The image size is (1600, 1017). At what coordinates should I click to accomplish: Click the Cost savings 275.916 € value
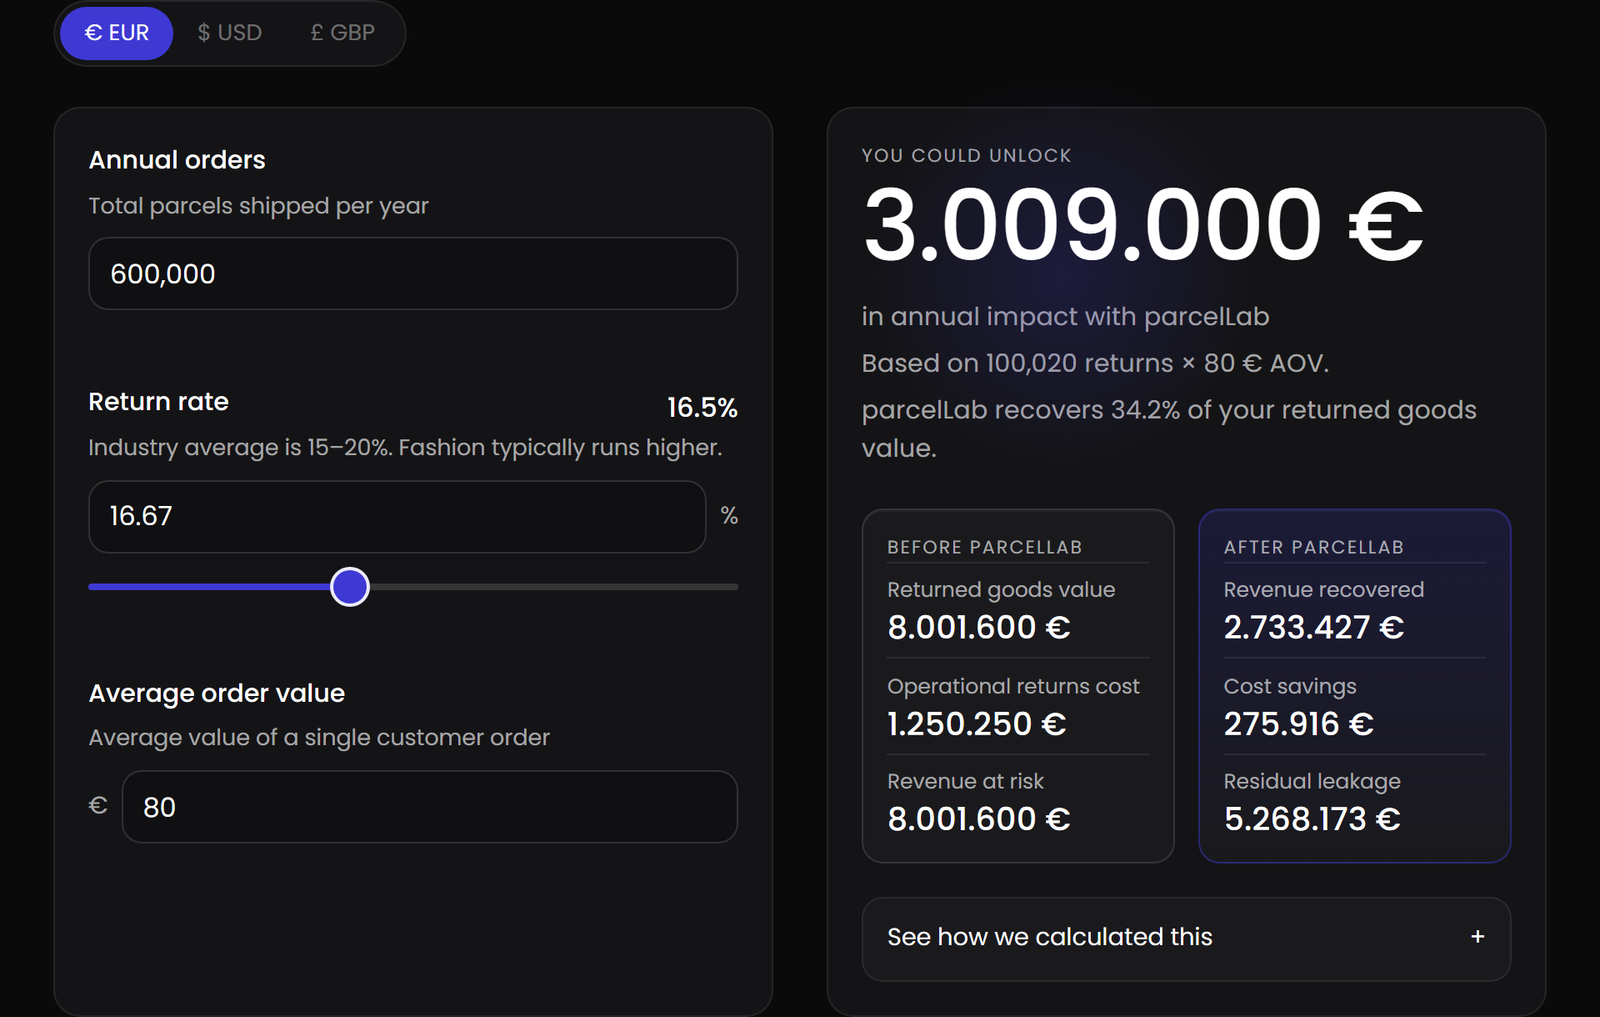(1299, 724)
